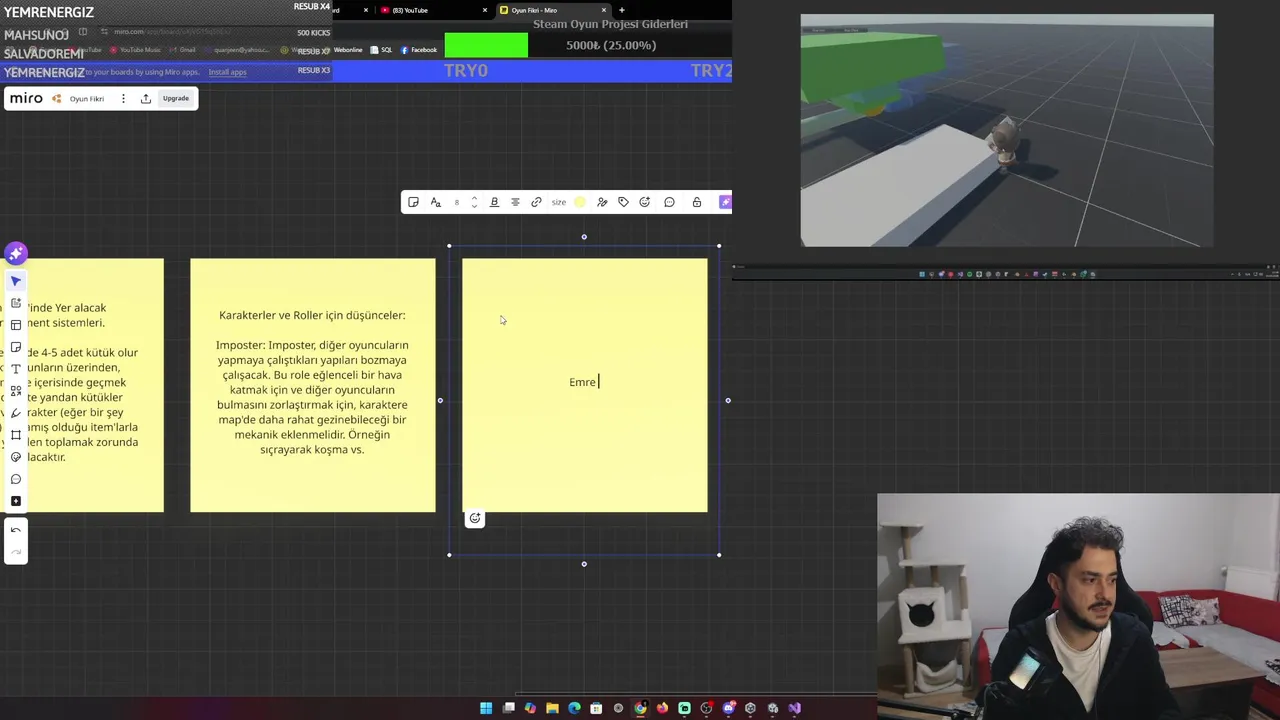Click the Oyun Fikri board title

pyautogui.click(x=87, y=99)
